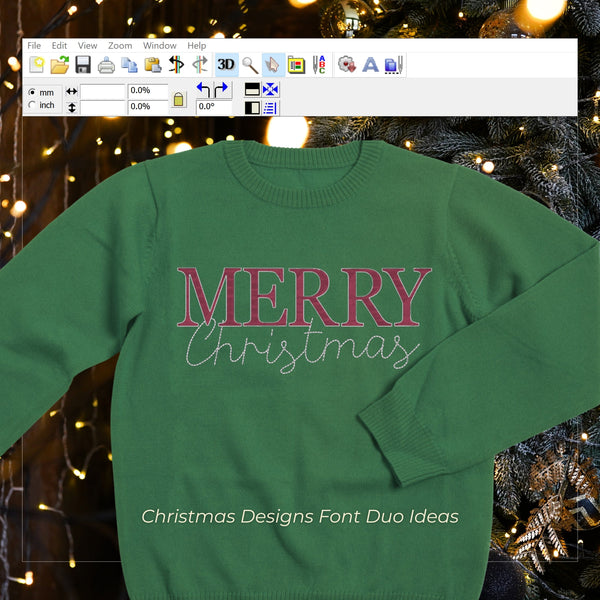This screenshot has height=600, width=600.
Task: Click the open folder icon
Action: pyautogui.click(x=60, y=65)
